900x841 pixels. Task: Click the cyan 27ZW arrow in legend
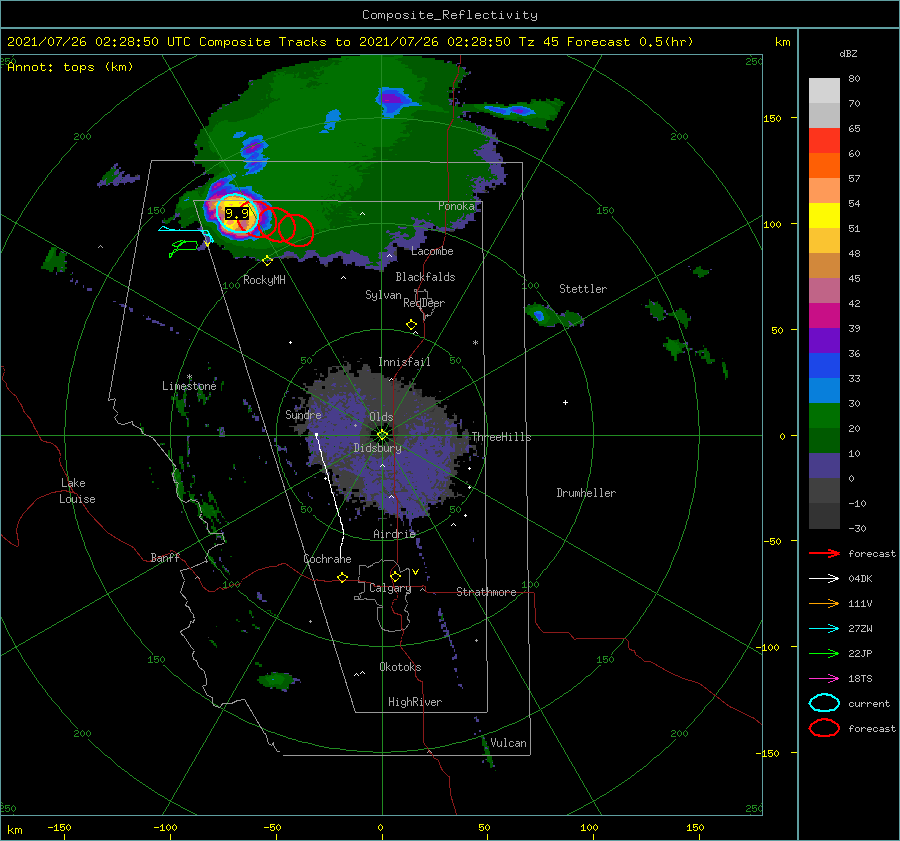pyautogui.click(x=824, y=629)
